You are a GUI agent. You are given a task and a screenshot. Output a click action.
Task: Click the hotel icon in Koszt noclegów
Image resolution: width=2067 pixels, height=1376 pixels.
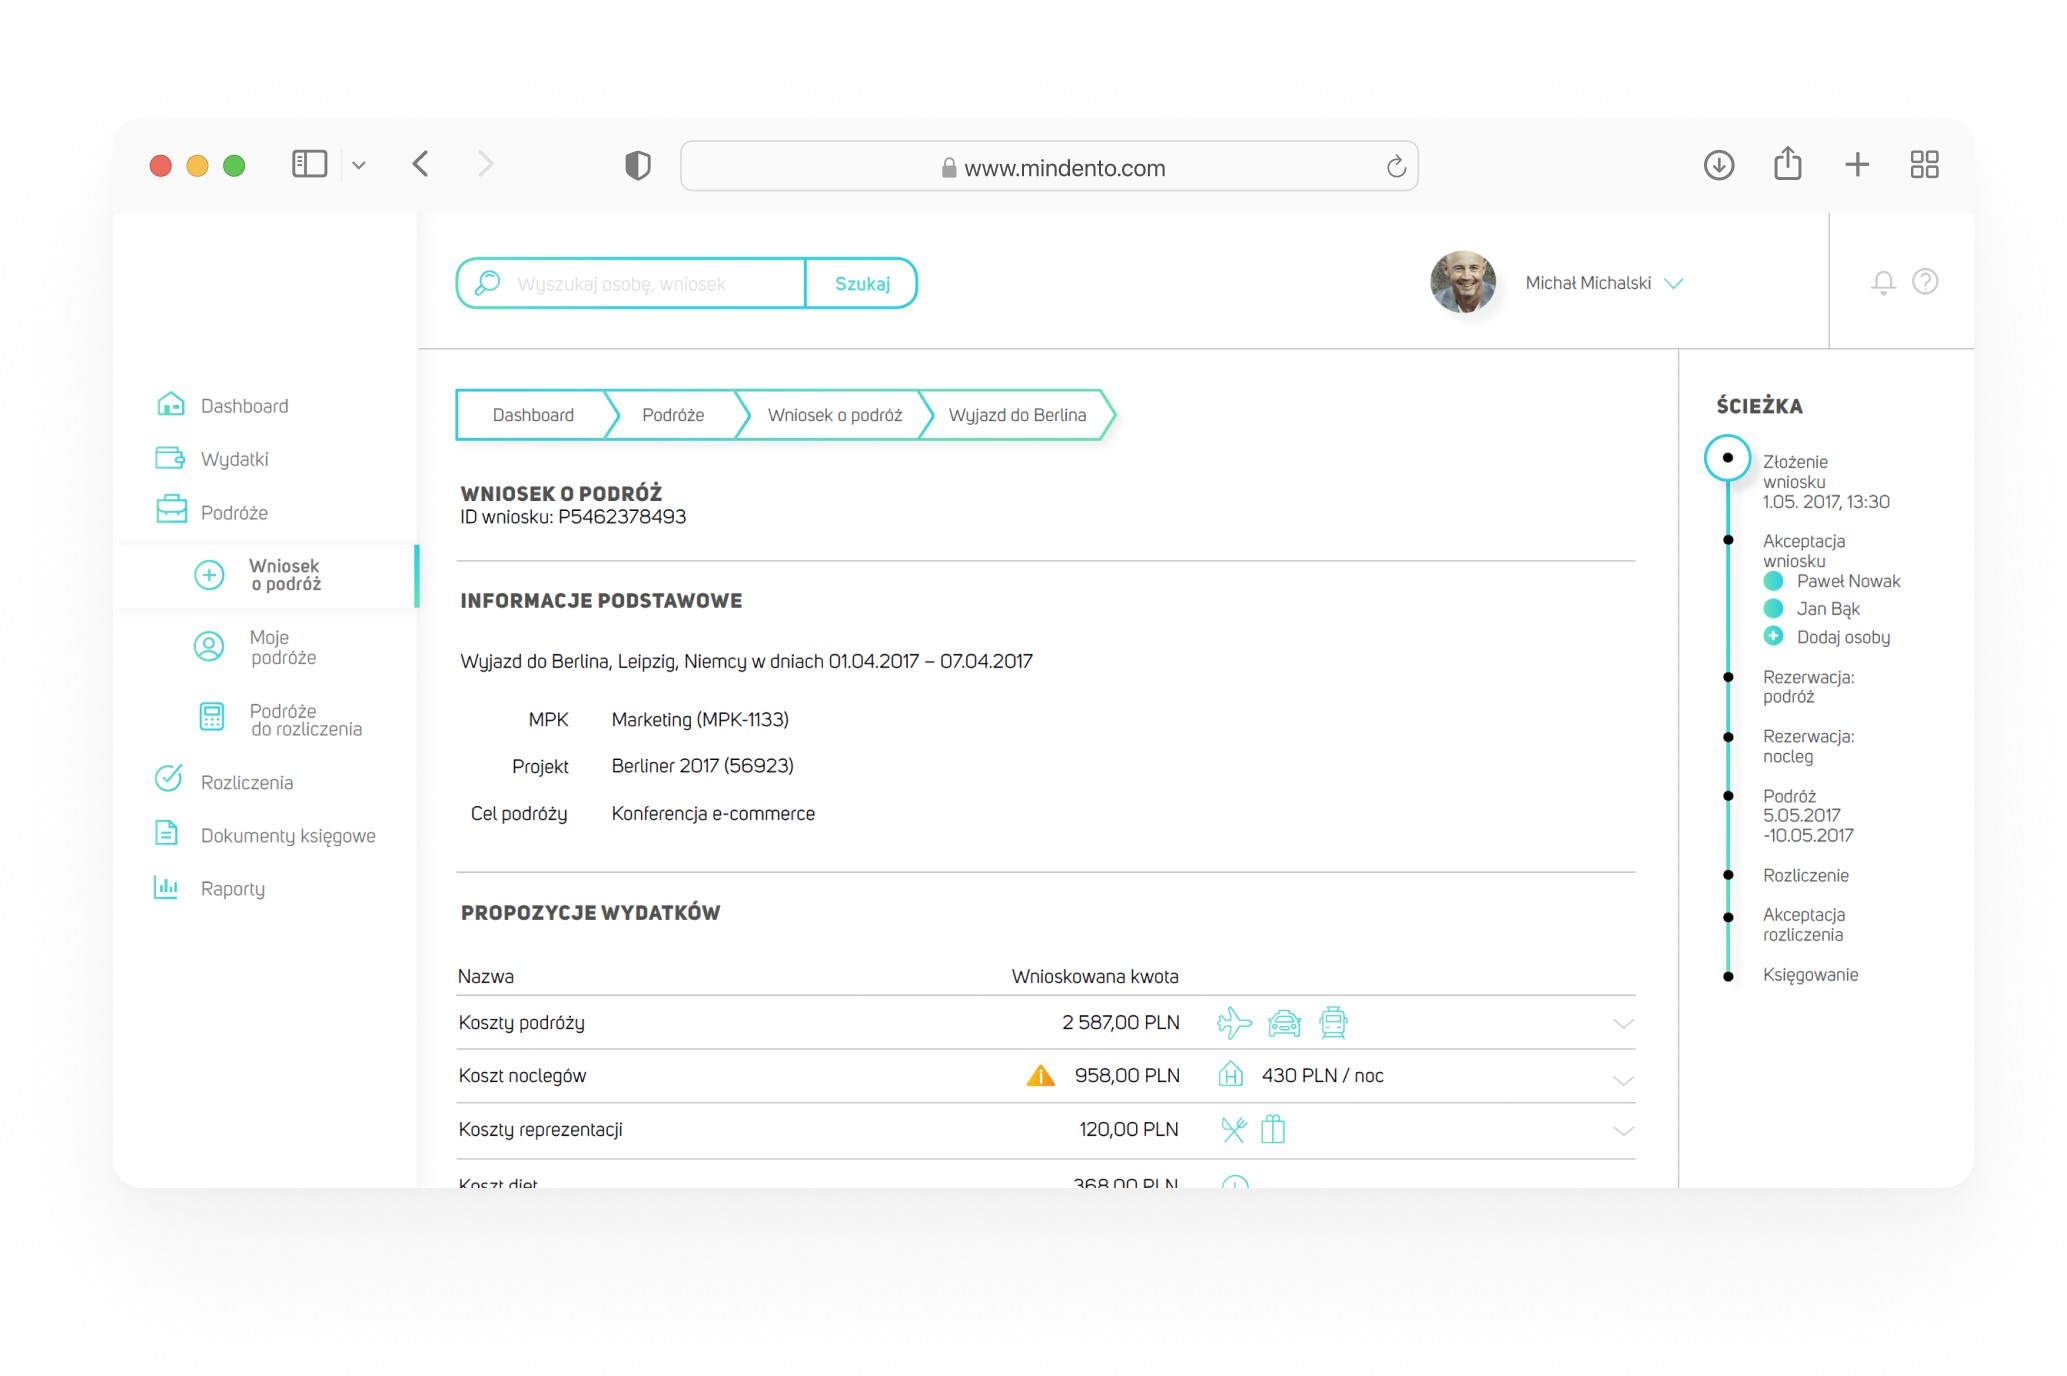click(x=1231, y=1075)
